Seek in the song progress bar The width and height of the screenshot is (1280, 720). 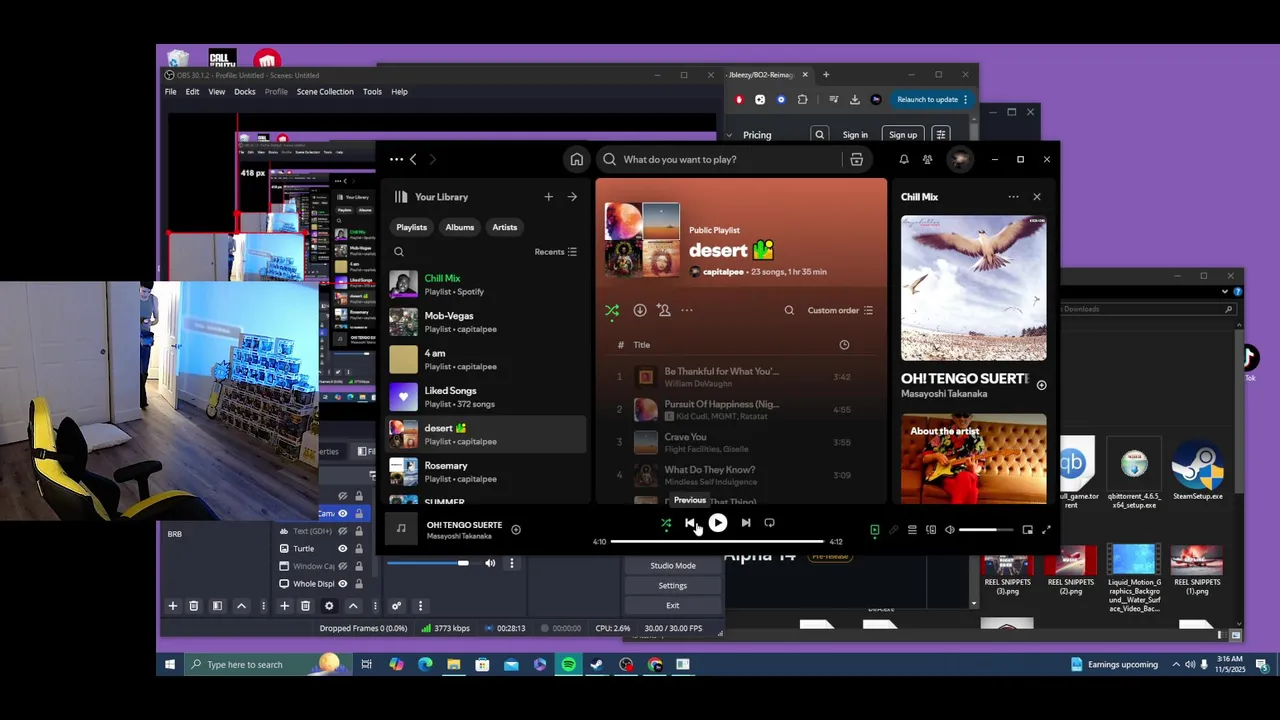click(717, 541)
